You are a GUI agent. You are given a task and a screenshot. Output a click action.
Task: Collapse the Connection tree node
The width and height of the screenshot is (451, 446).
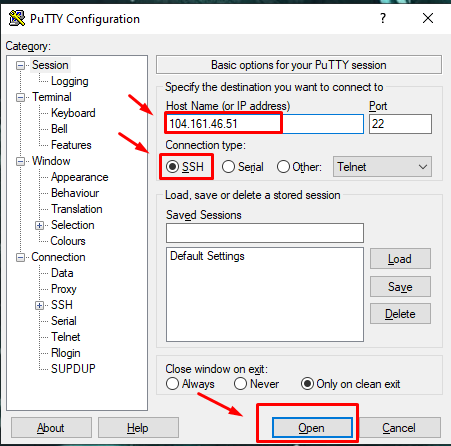click(x=20, y=258)
